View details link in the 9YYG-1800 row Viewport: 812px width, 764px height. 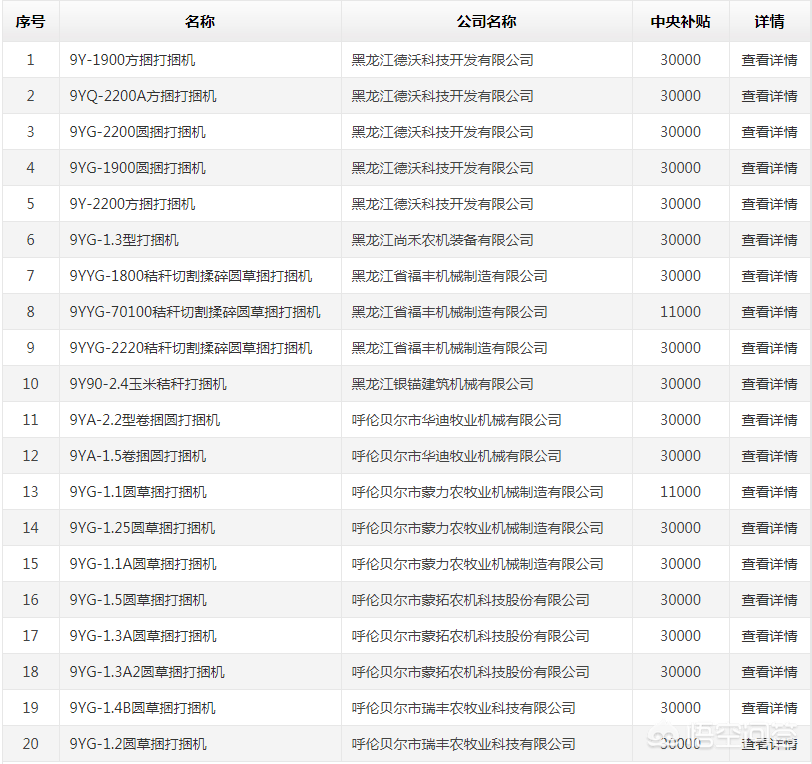click(x=769, y=276)
